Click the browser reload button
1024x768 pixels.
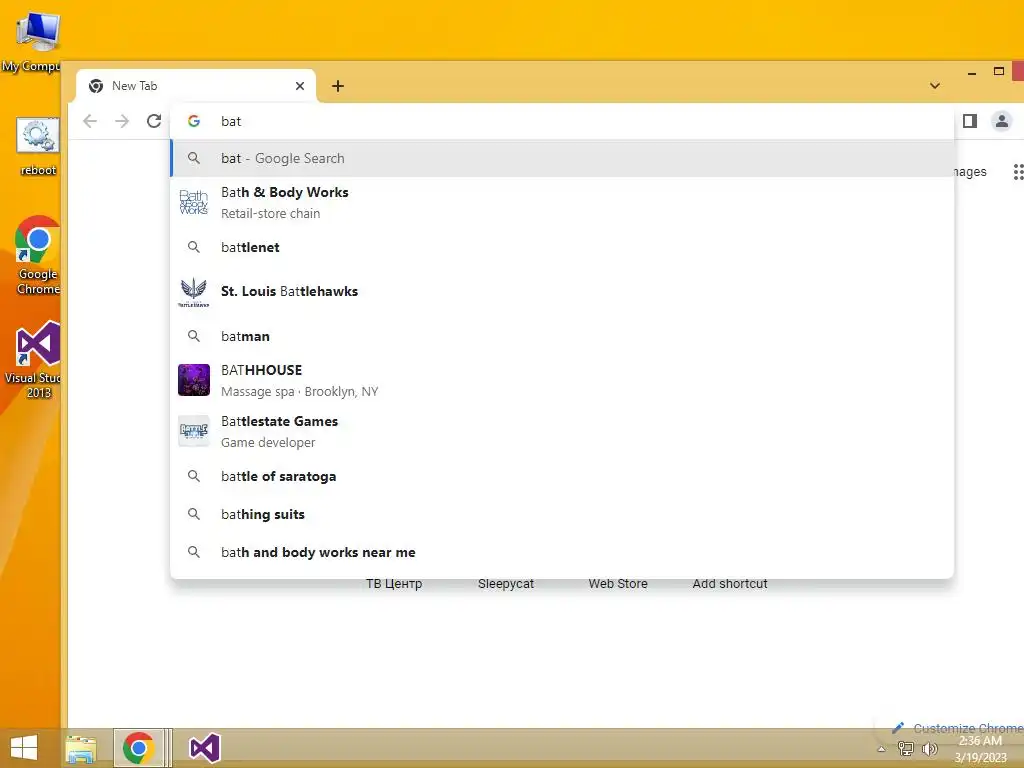[x=154, y=121]
